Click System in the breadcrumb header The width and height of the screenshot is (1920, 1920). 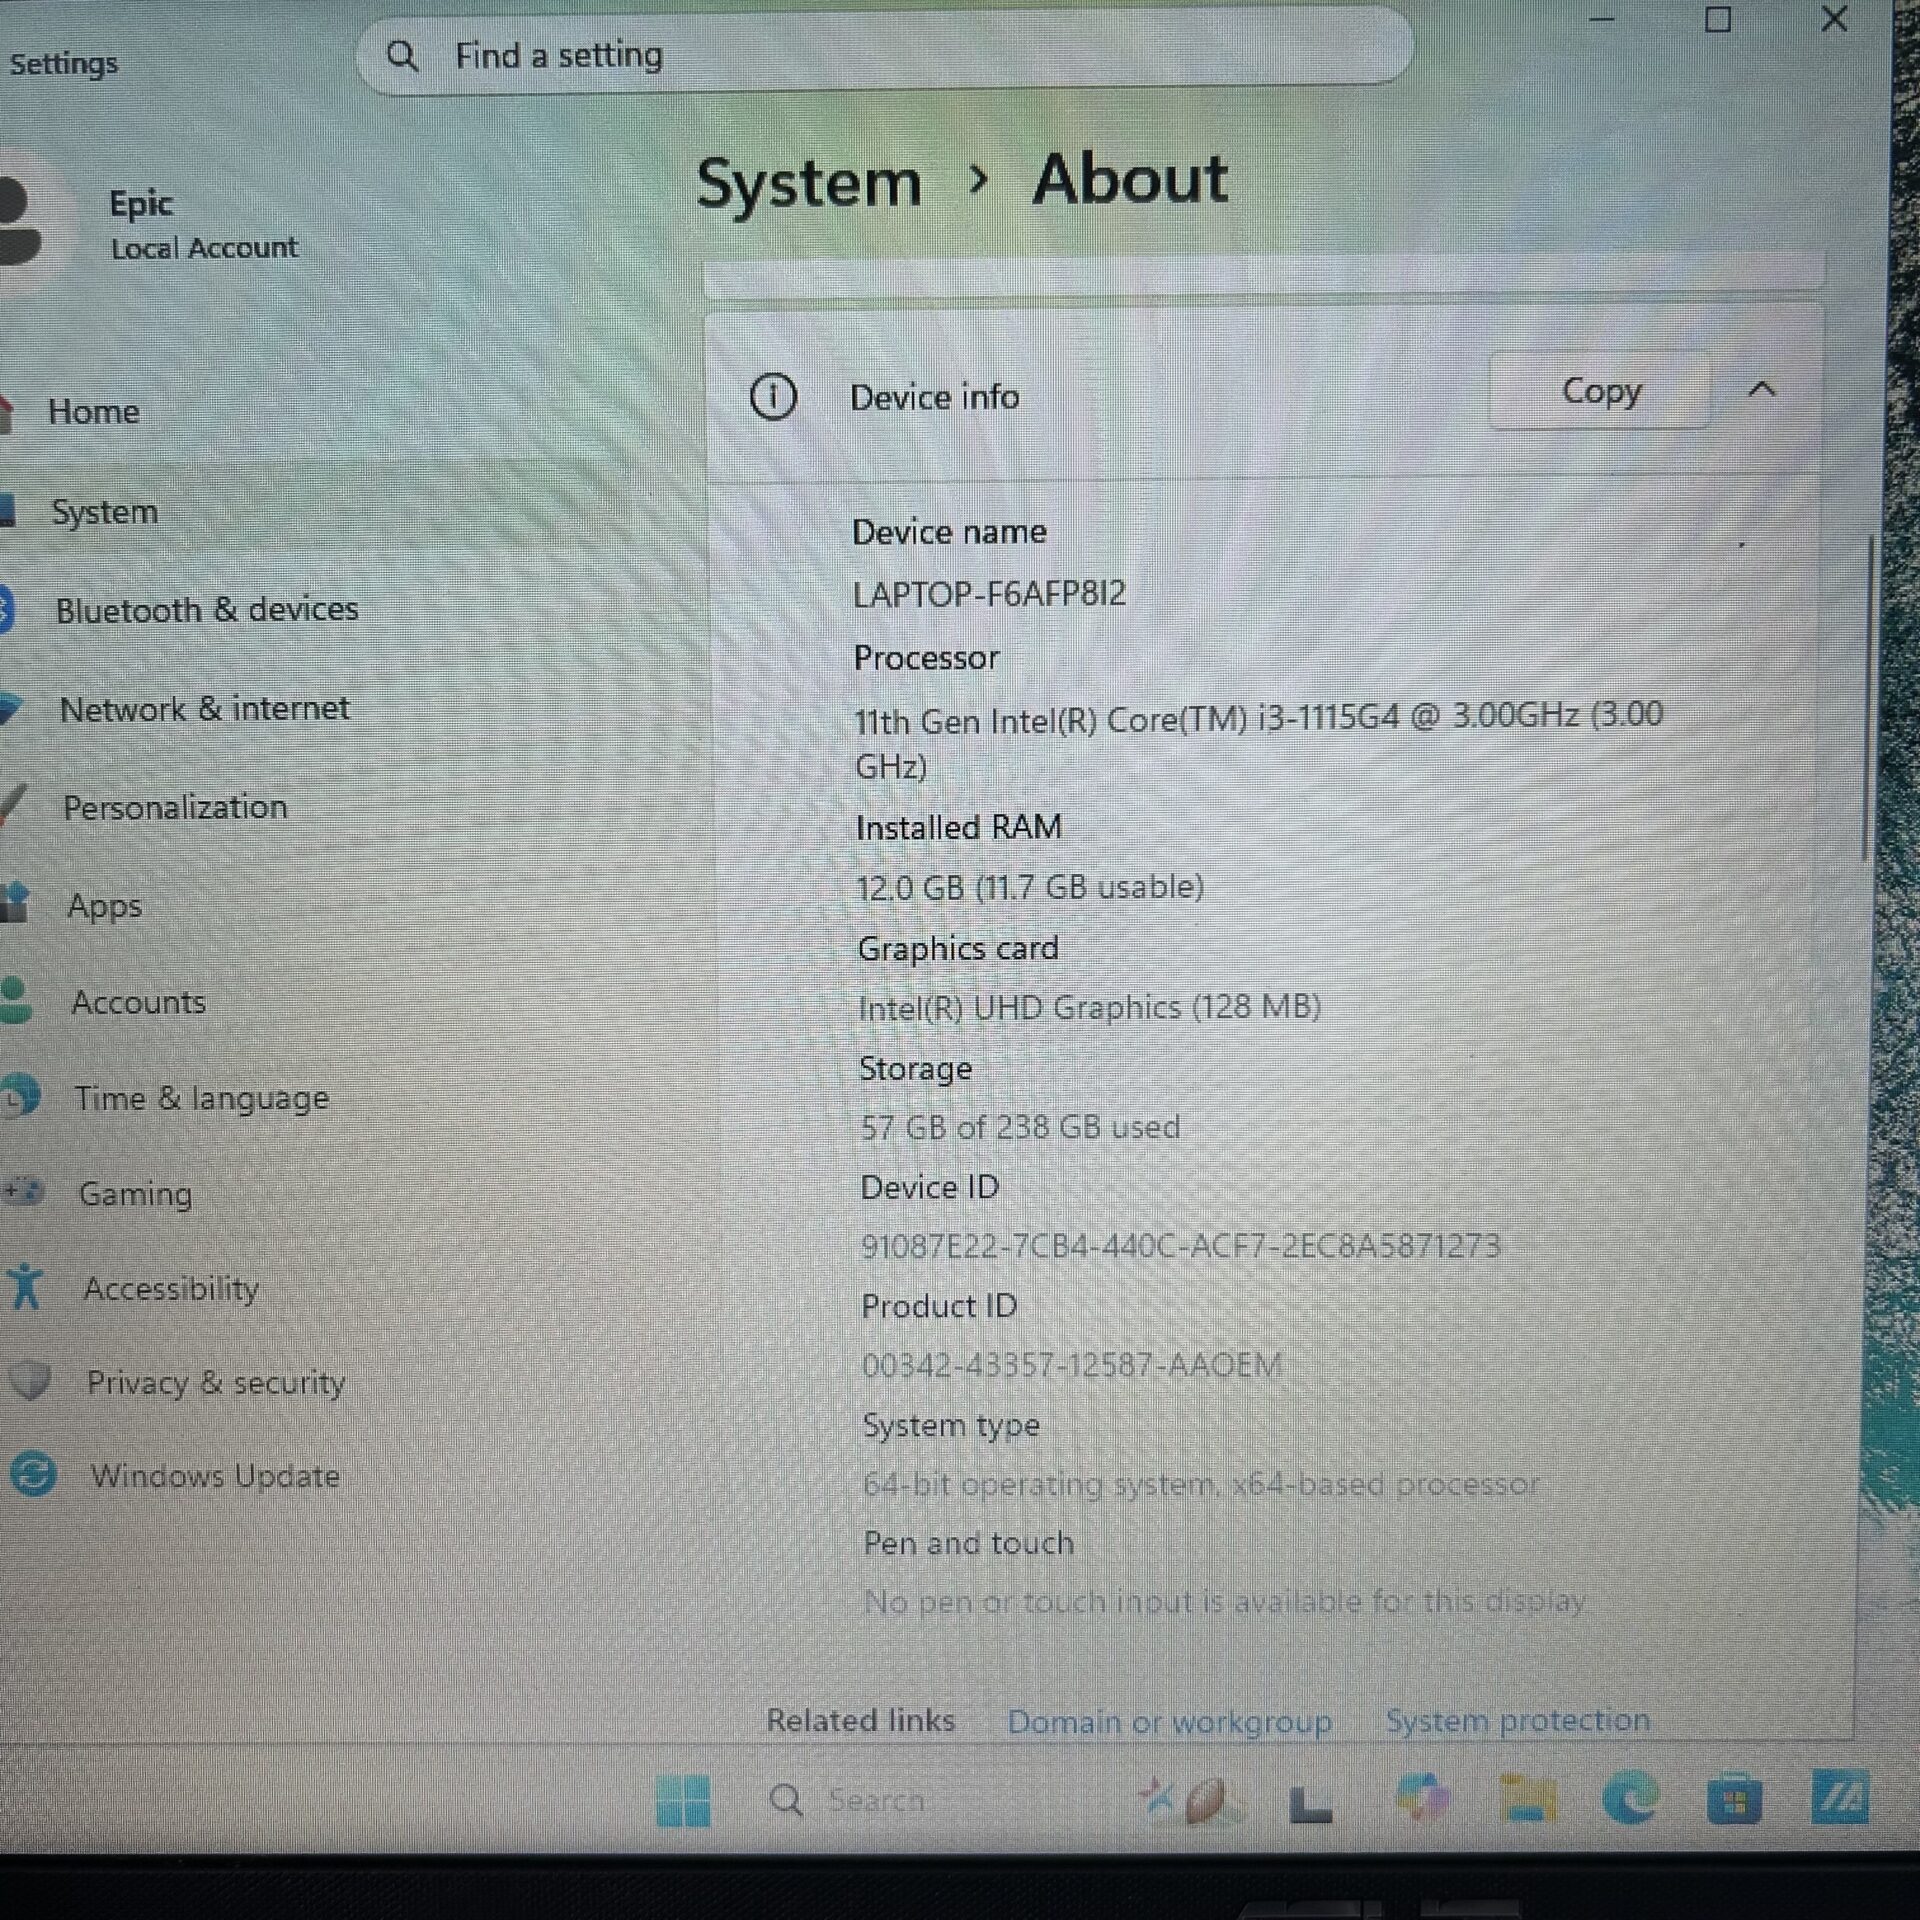coord(808,184)
